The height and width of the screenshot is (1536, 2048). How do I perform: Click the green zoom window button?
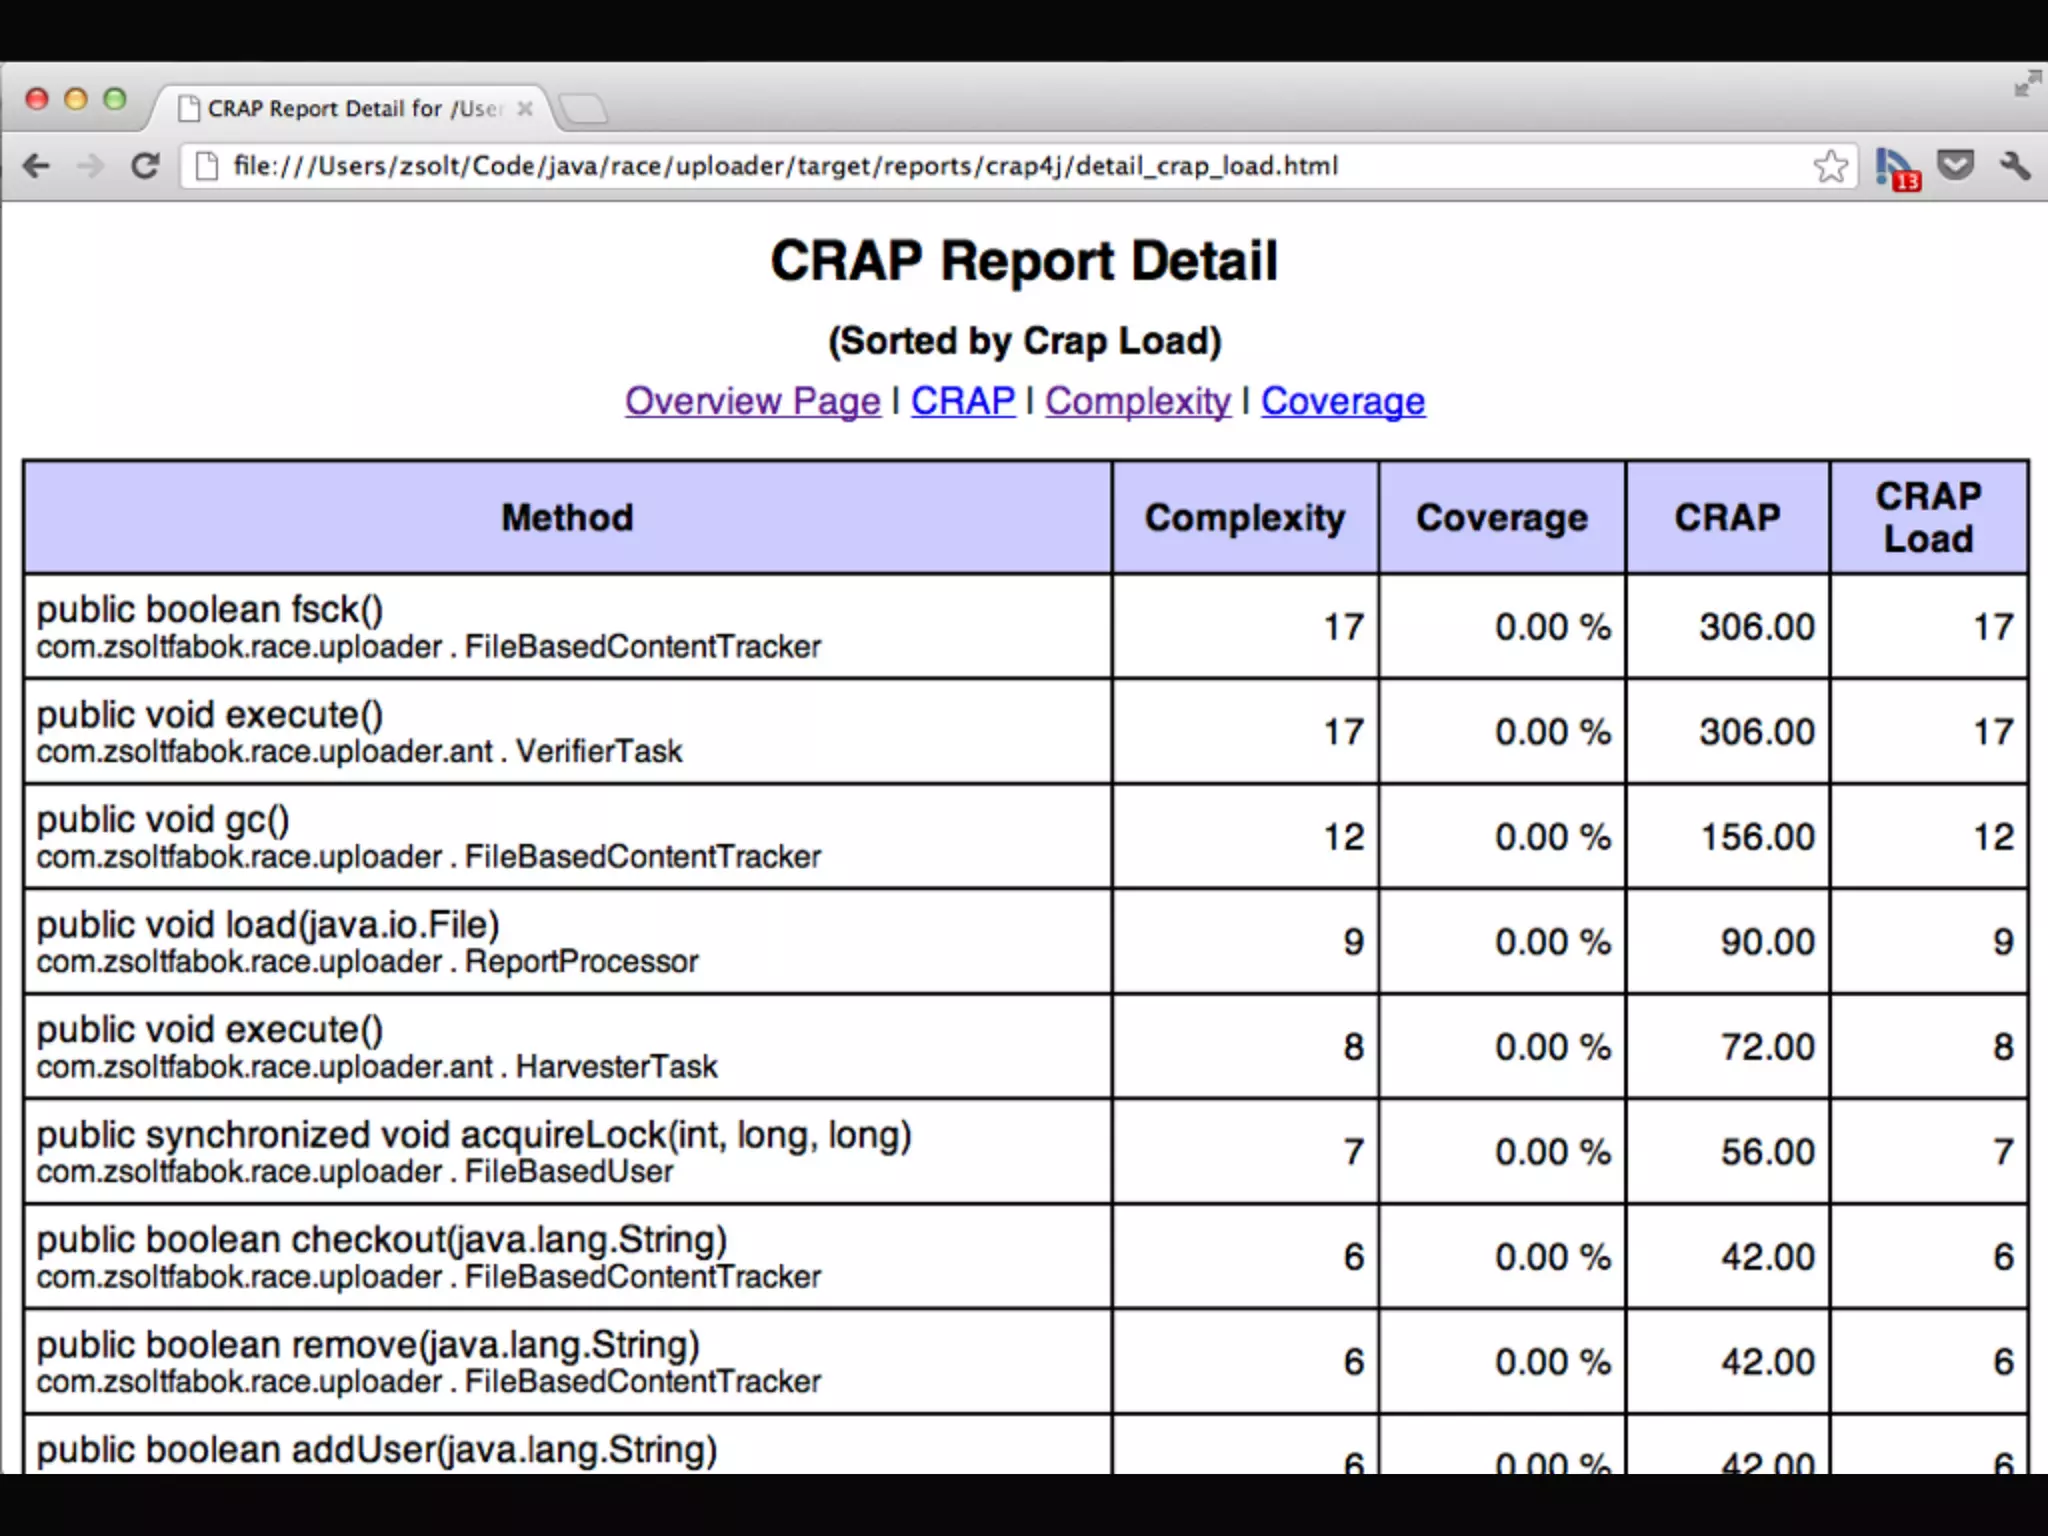[115, 99]
